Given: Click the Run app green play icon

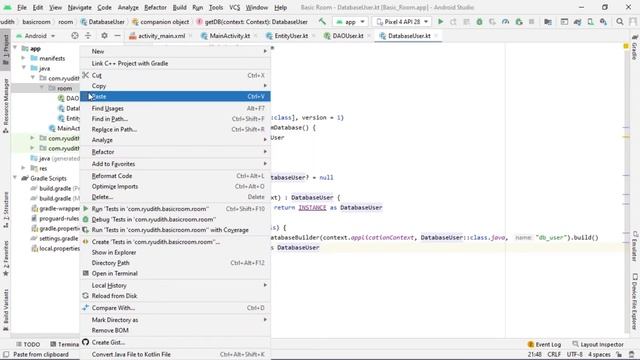Looking at the screenshot, I should (x=440, y=22).
